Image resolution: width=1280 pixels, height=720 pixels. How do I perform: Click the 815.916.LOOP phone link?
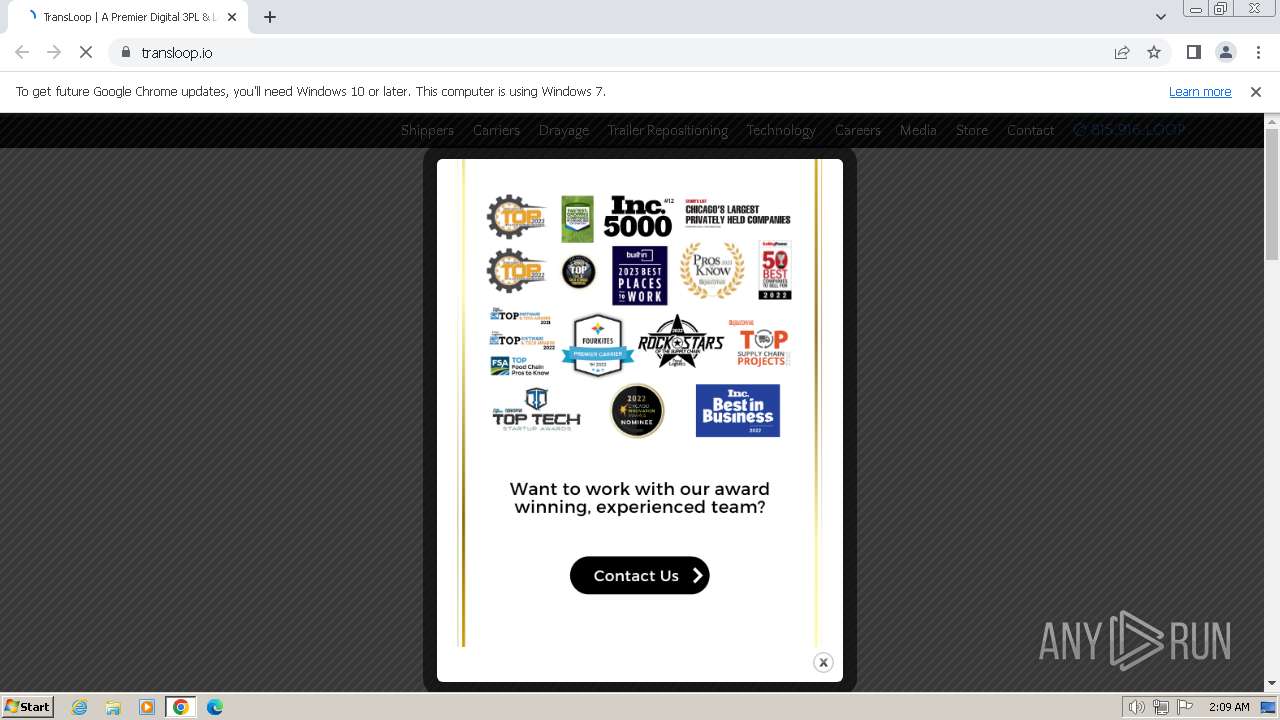pos(1130,130)
